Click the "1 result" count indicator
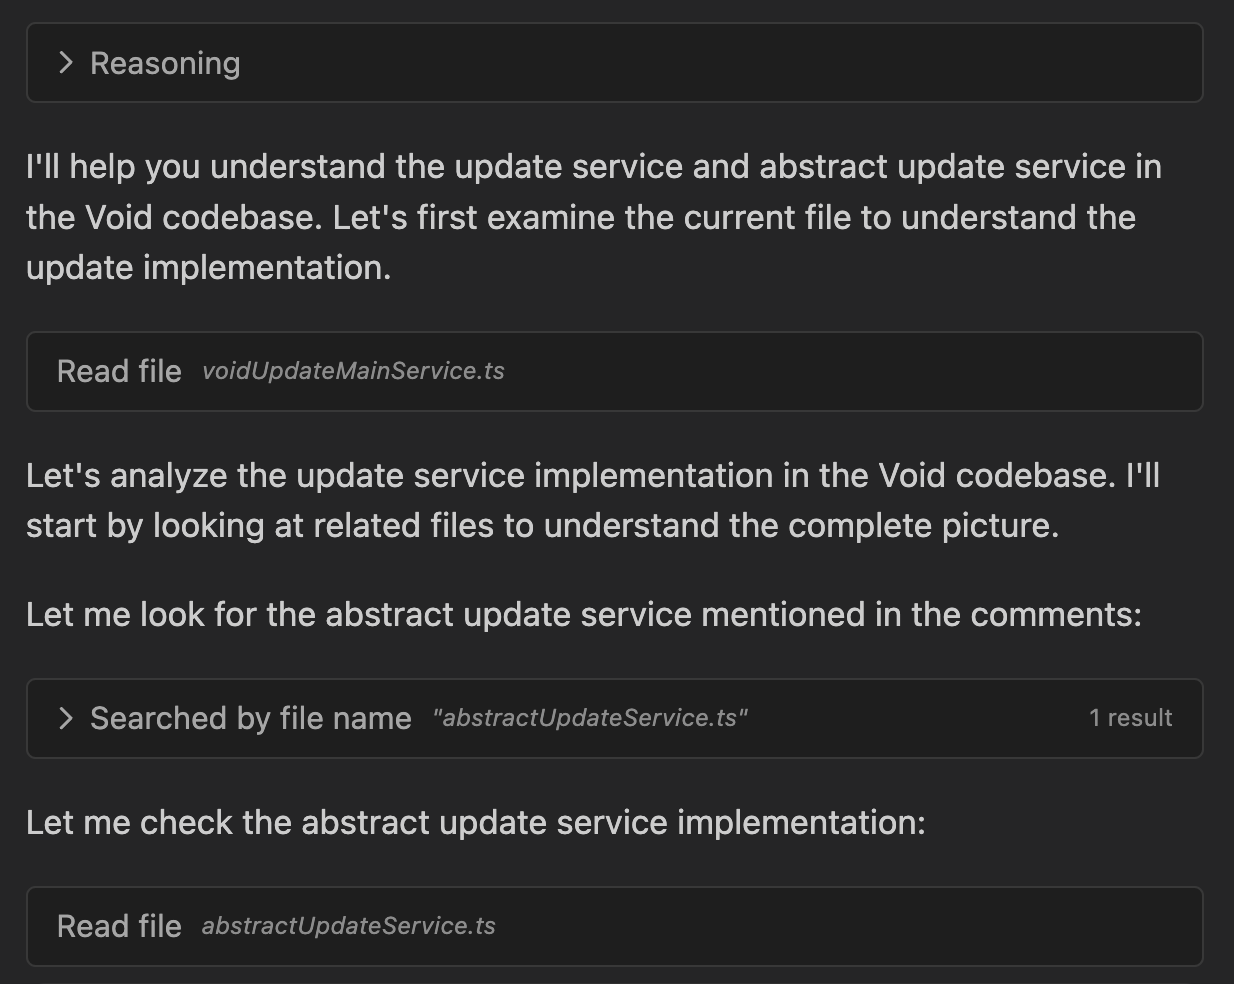 click(1130, 718)
